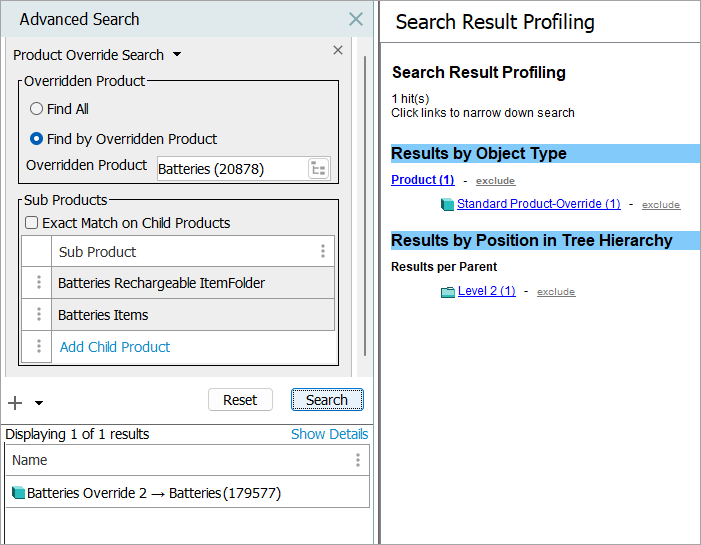Open the Name column options menu
The height and width of the screenshot is (545, 701).
point(358,460)
